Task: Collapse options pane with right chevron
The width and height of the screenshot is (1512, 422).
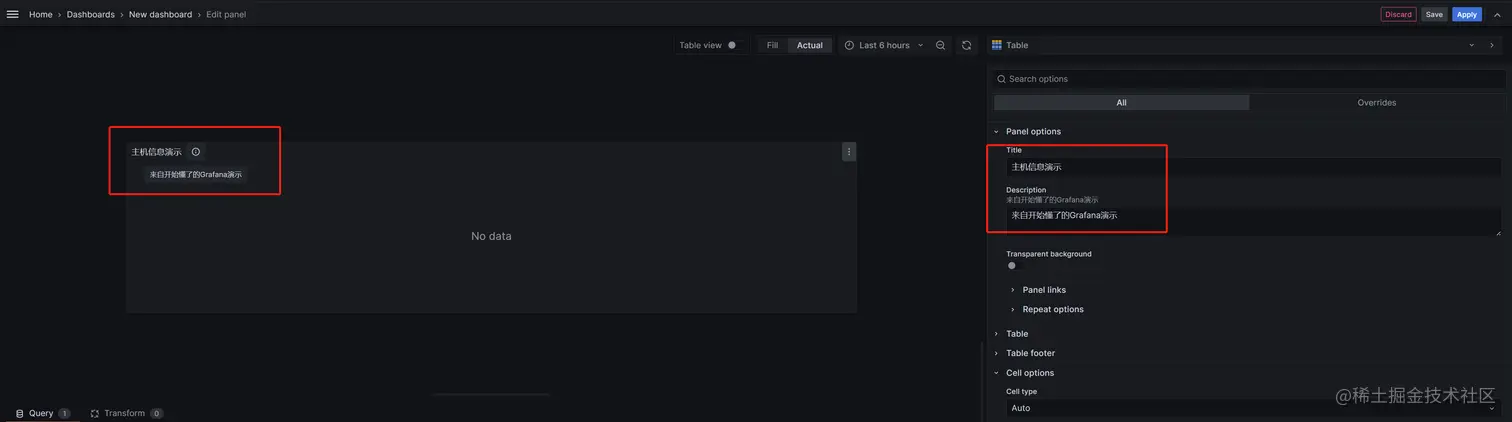Action: tap(1492, 45)
